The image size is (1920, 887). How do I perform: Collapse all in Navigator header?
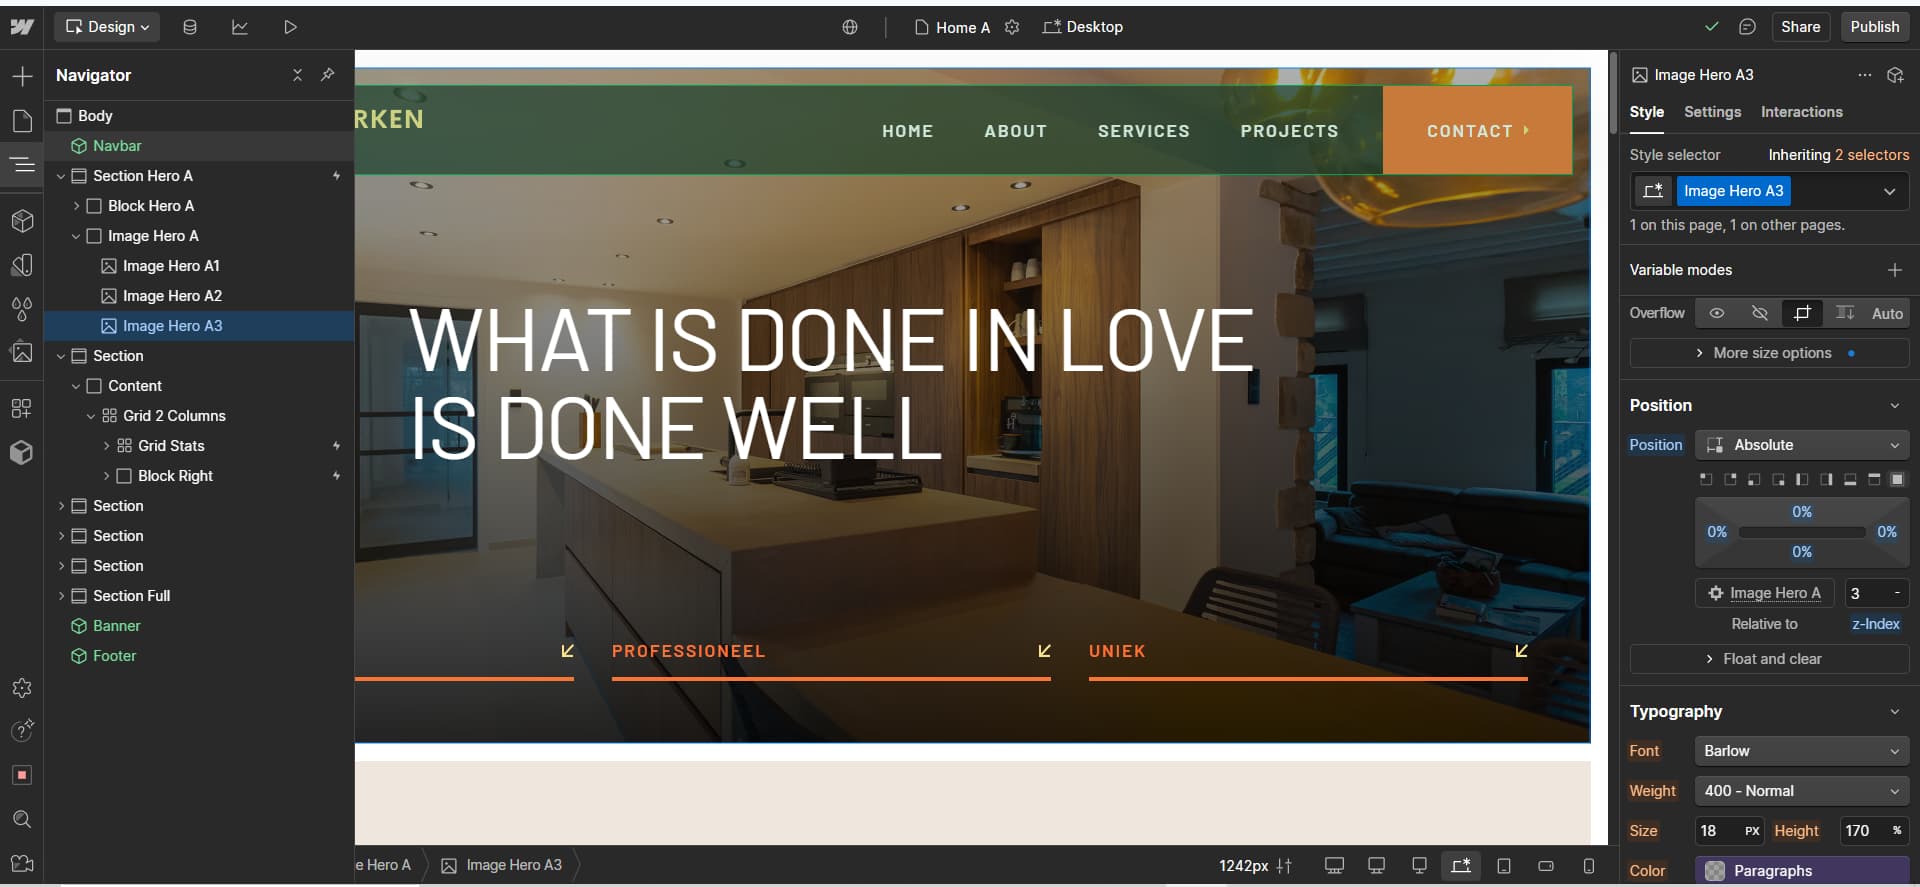coord(297,75)
